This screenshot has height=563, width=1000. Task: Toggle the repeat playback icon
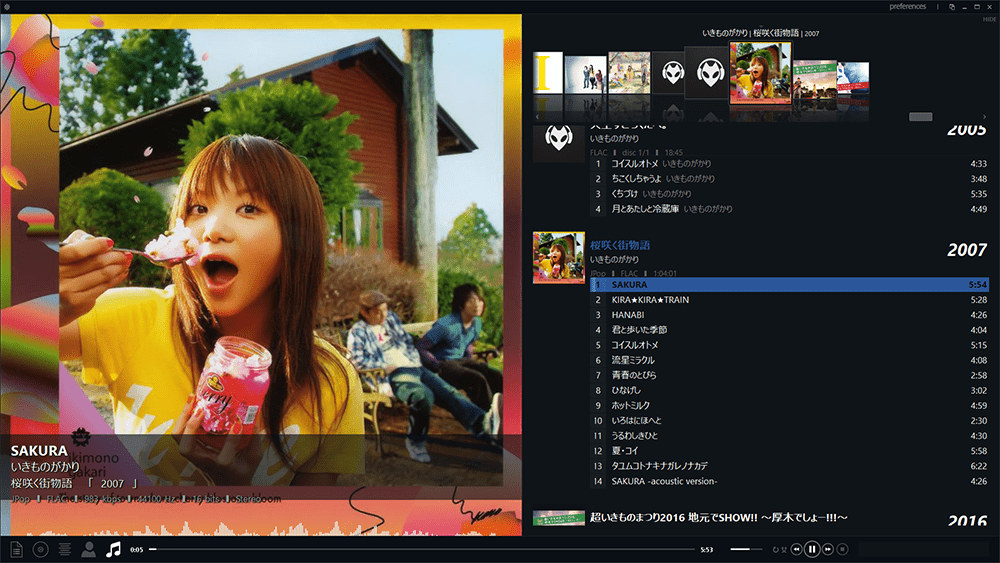click(776, 550)
